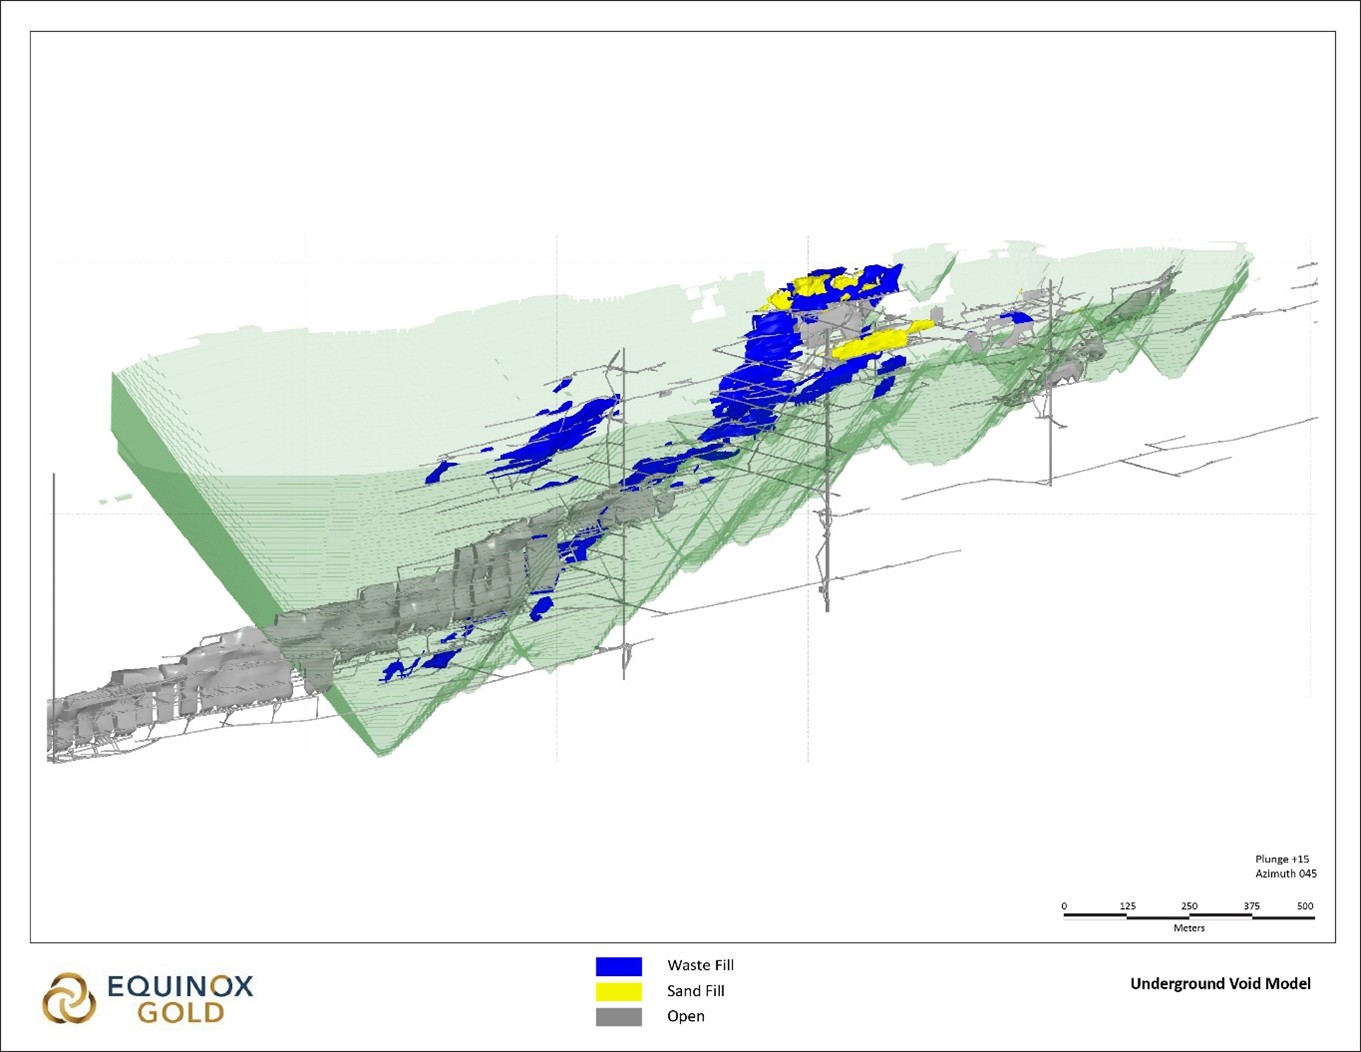The height and width of the screenshot is (1052, 1361).
Task: Click the "500" scale bar value
Action: click(1305, 906)
